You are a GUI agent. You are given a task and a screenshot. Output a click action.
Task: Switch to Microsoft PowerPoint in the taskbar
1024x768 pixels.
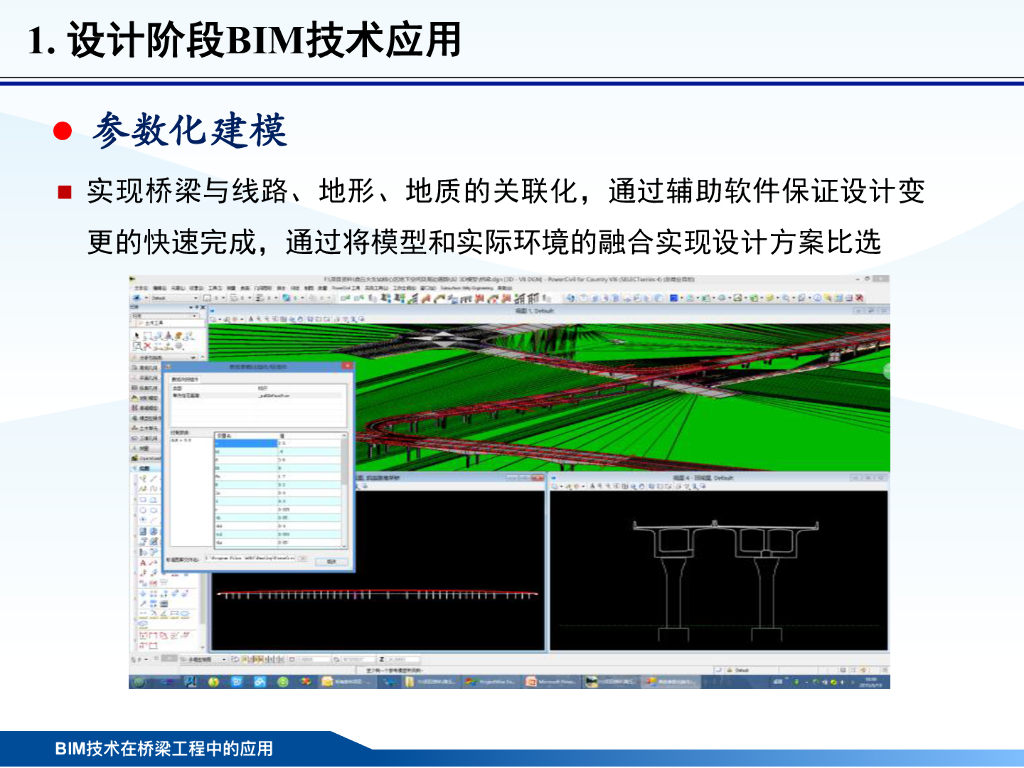pyautogui.click(x=551, y=682)
